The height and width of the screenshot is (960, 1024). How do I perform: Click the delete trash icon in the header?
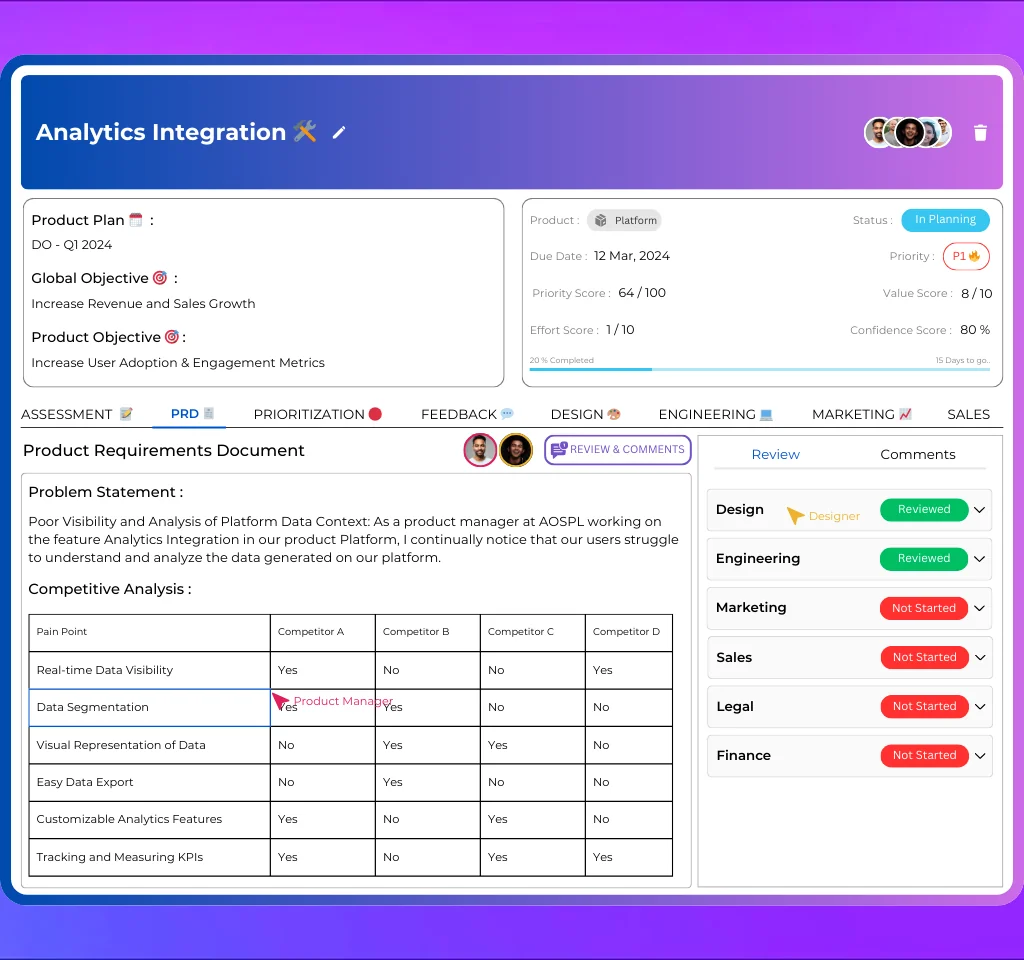click(979, 131)
